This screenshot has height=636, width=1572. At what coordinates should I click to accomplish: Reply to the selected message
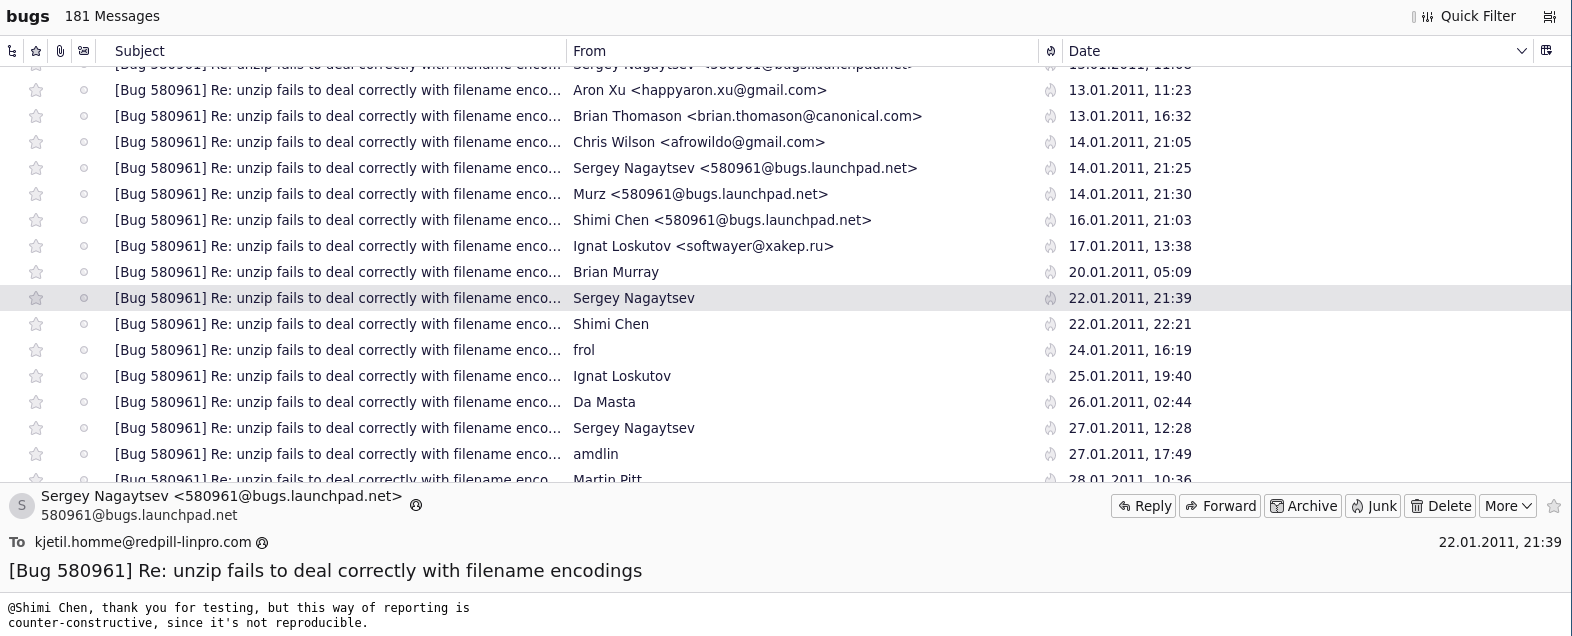coord(1143,506)
